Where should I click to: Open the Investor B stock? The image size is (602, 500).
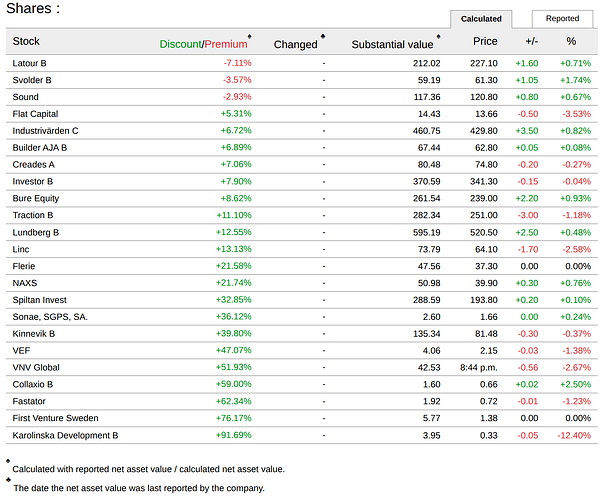click(x=33, y=182)
